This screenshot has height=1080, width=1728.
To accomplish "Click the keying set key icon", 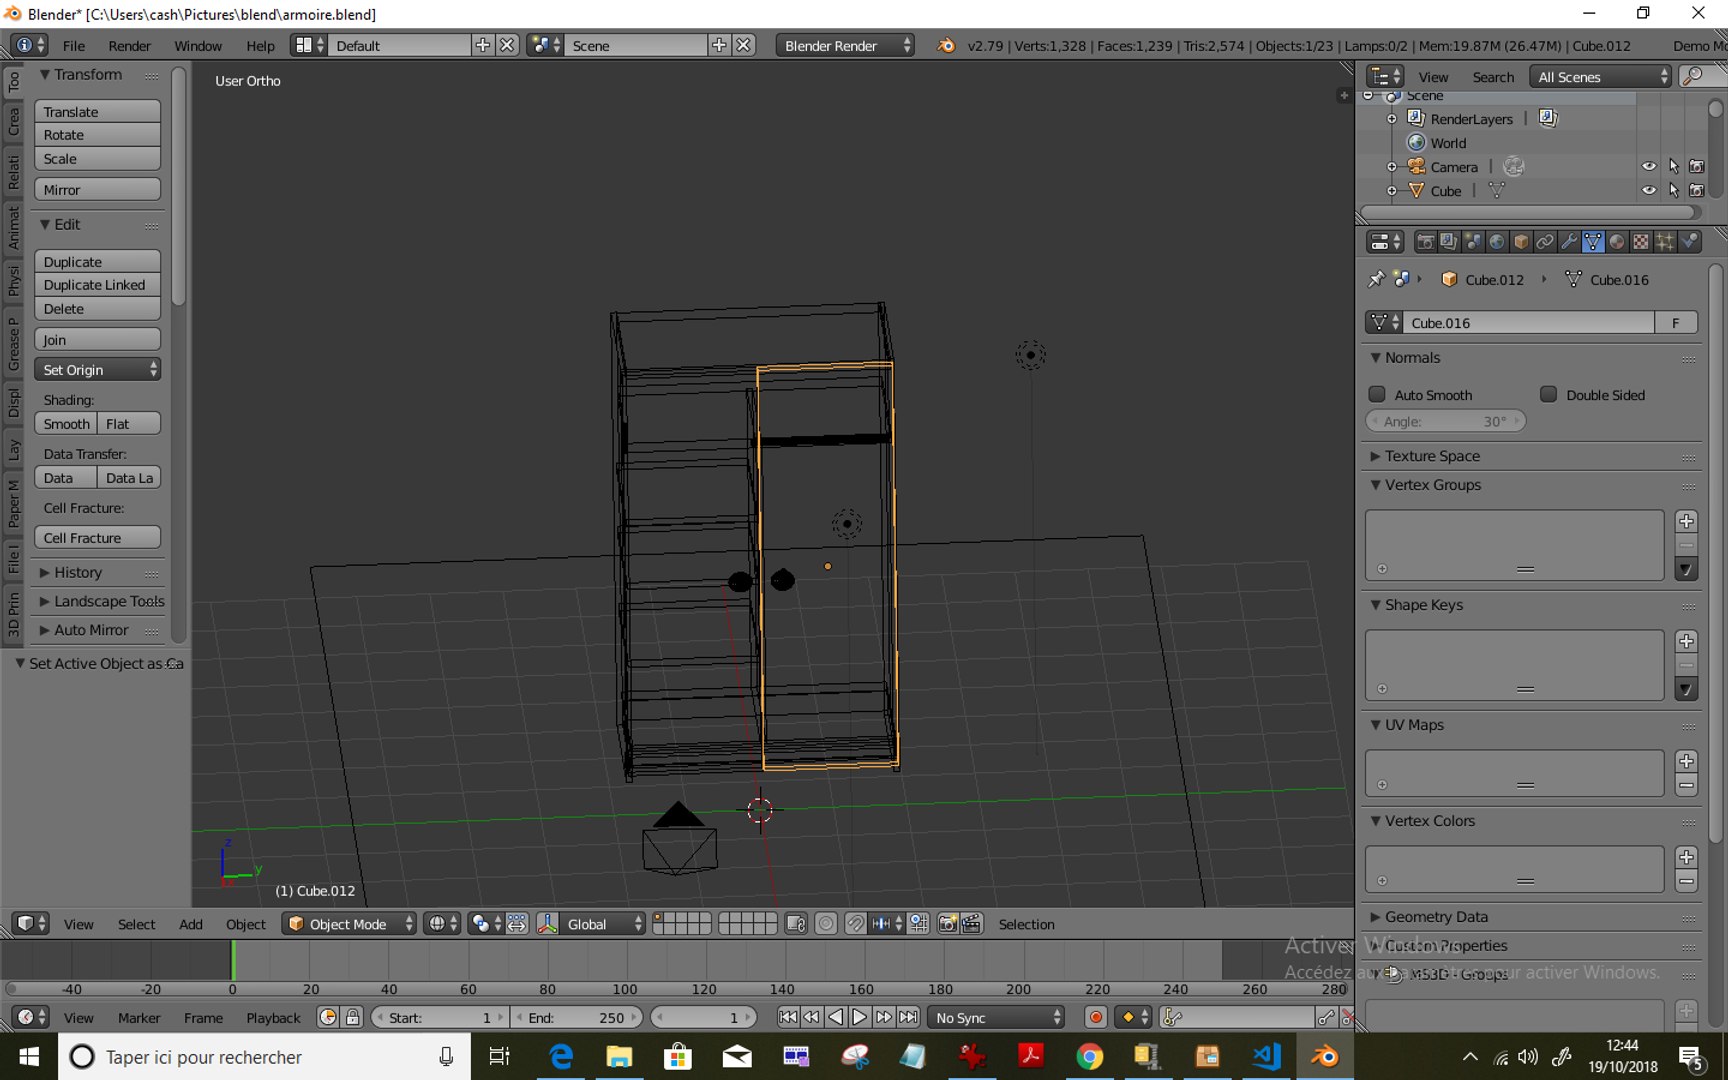I will (1173, 1017).
